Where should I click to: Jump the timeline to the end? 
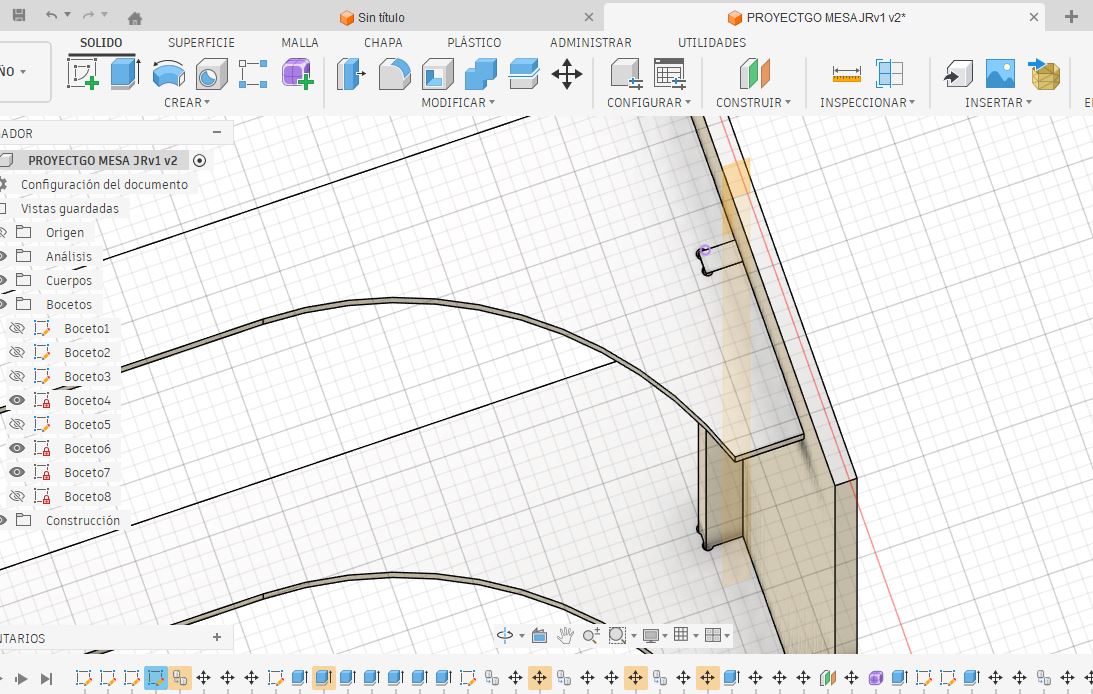tap(46, 678)
